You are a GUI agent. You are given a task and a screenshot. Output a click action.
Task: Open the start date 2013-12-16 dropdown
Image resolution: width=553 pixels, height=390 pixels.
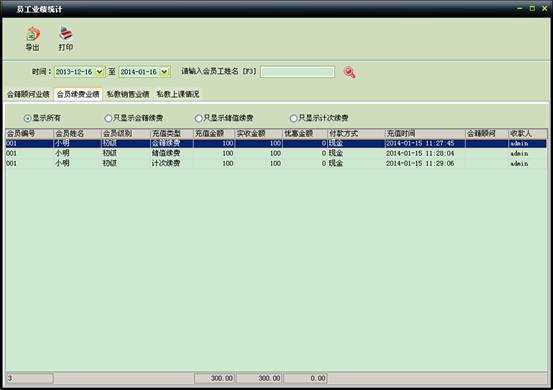tap(99, 72)
